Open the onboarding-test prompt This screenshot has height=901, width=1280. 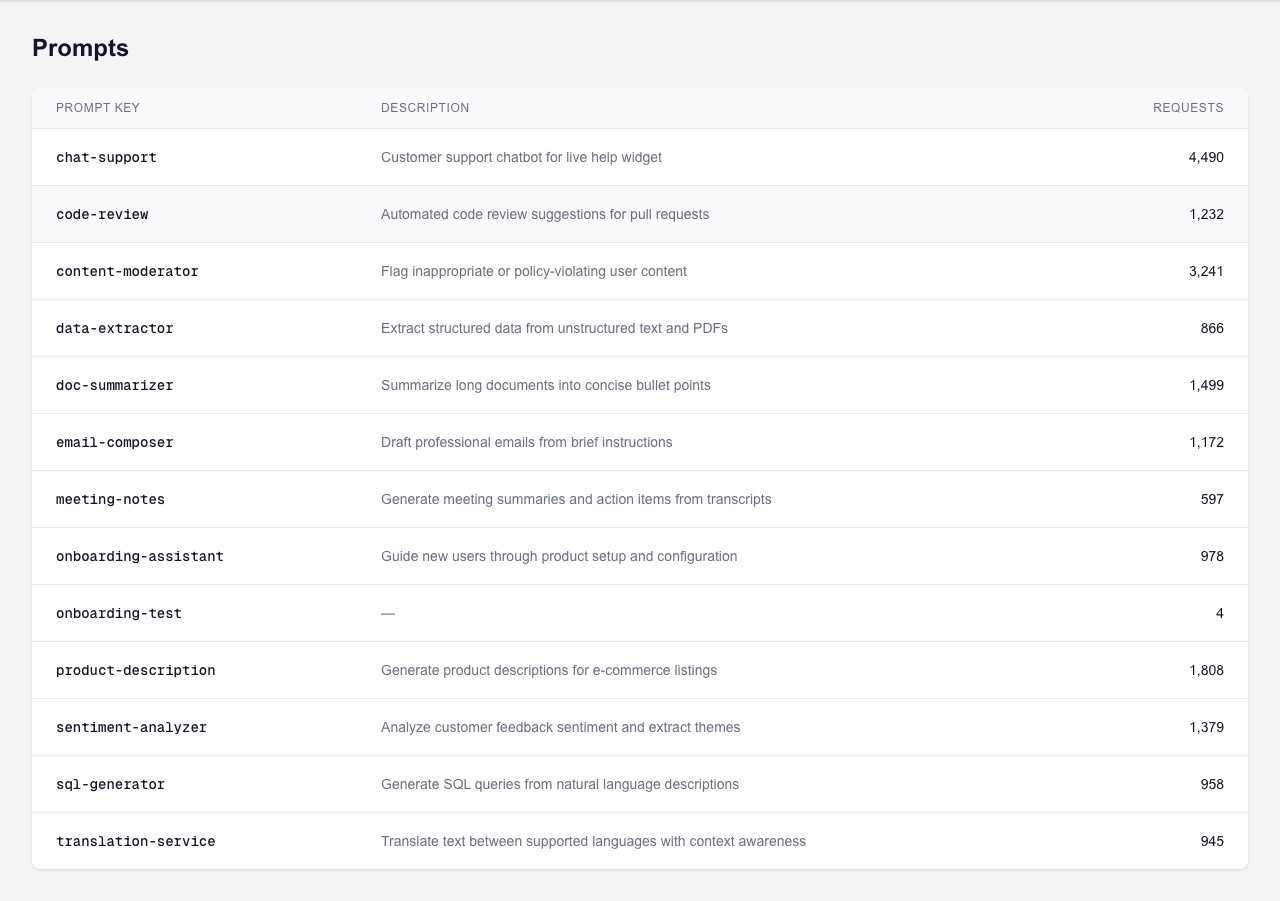(118, 613)
